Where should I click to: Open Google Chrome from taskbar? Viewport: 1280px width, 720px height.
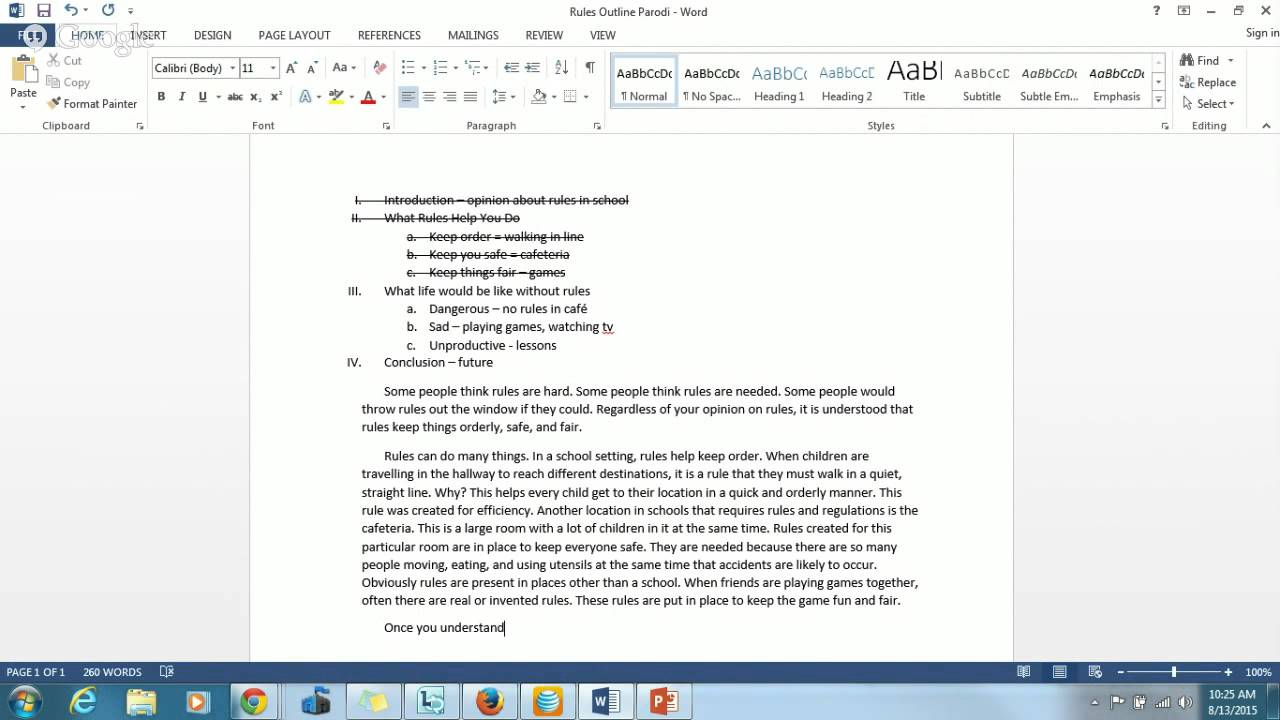[x=254, y=702]
